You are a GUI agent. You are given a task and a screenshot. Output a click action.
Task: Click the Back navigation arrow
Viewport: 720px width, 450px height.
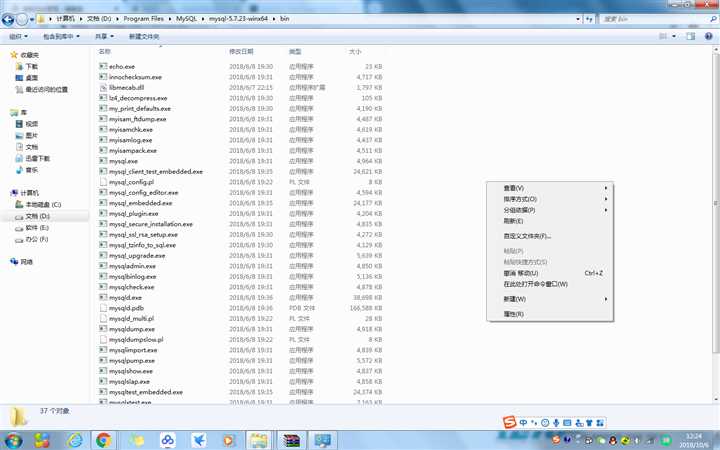[x=8, y=19]
